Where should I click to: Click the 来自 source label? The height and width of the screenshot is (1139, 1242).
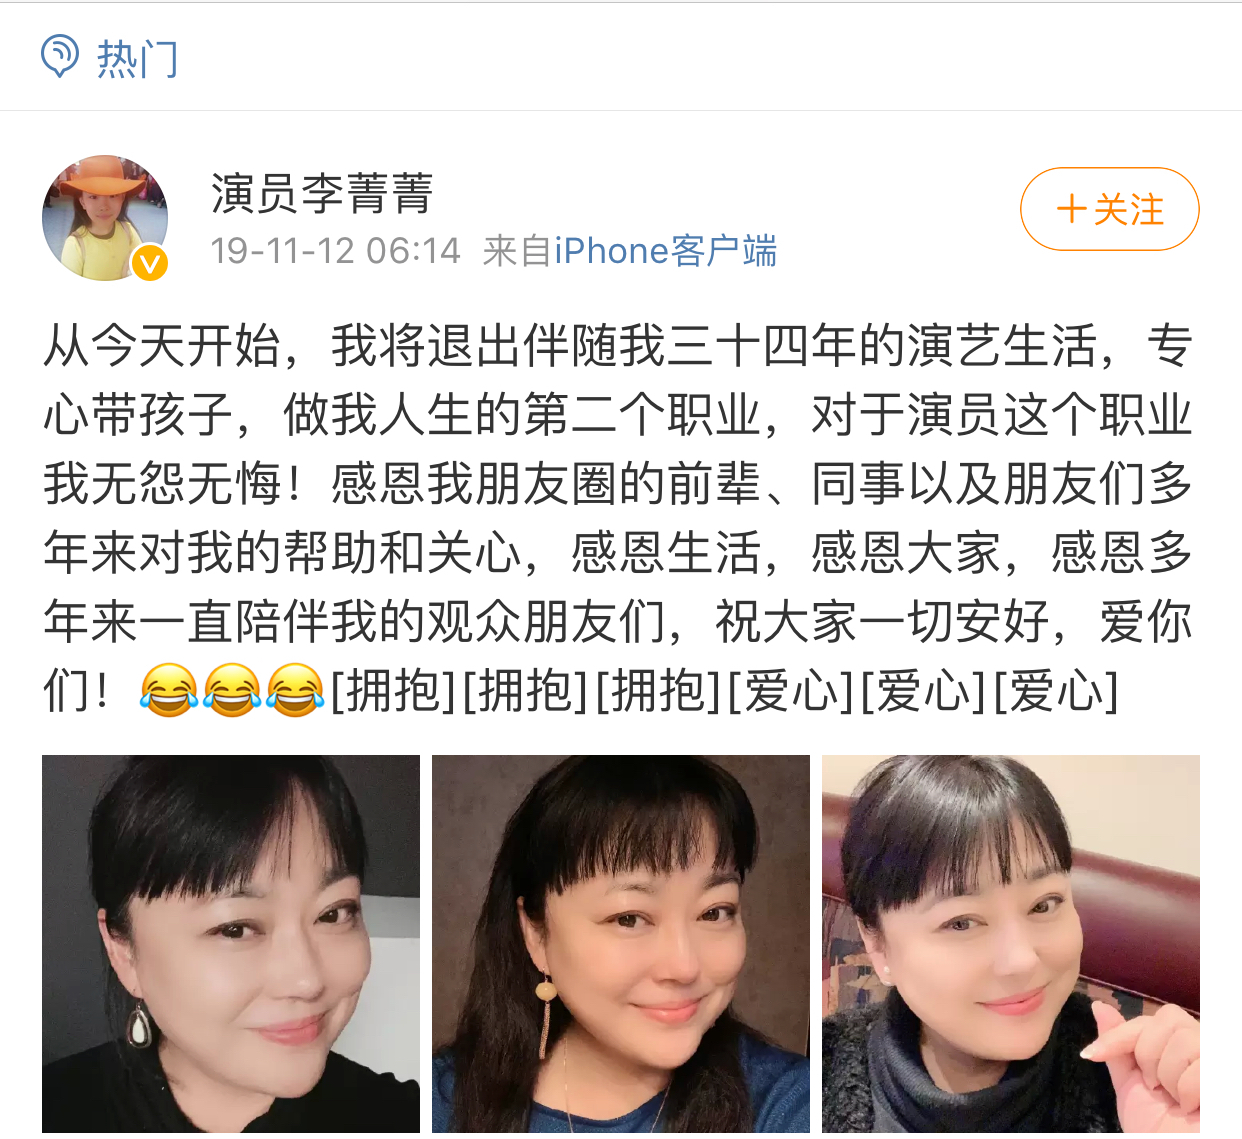coord(517,251)
